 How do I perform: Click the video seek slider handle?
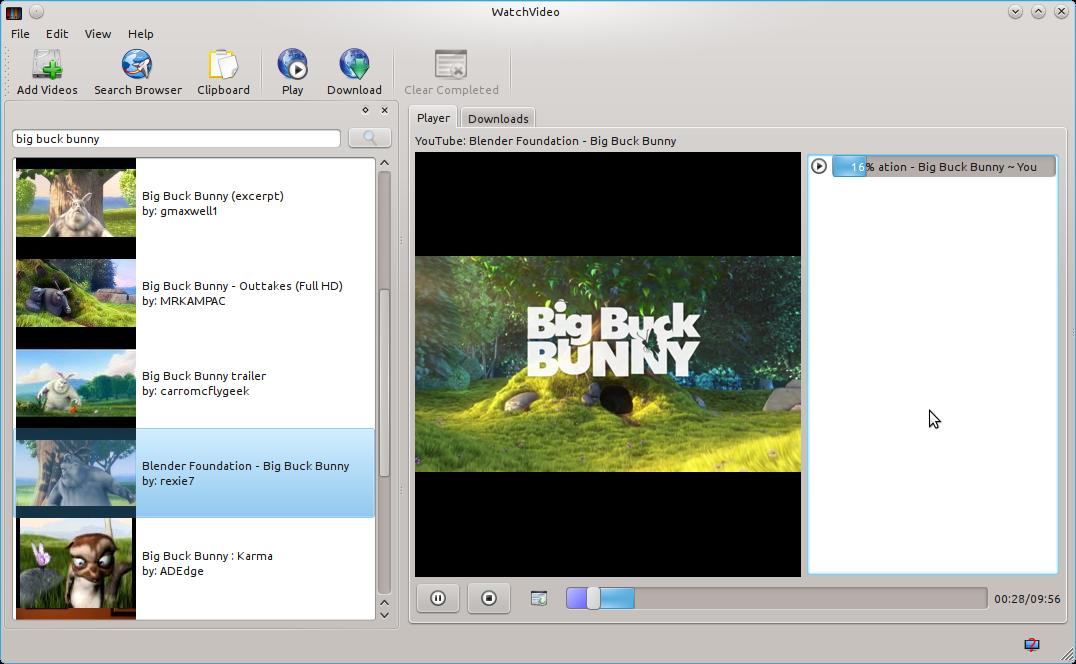pyautogui.click(x=593, y=598)
